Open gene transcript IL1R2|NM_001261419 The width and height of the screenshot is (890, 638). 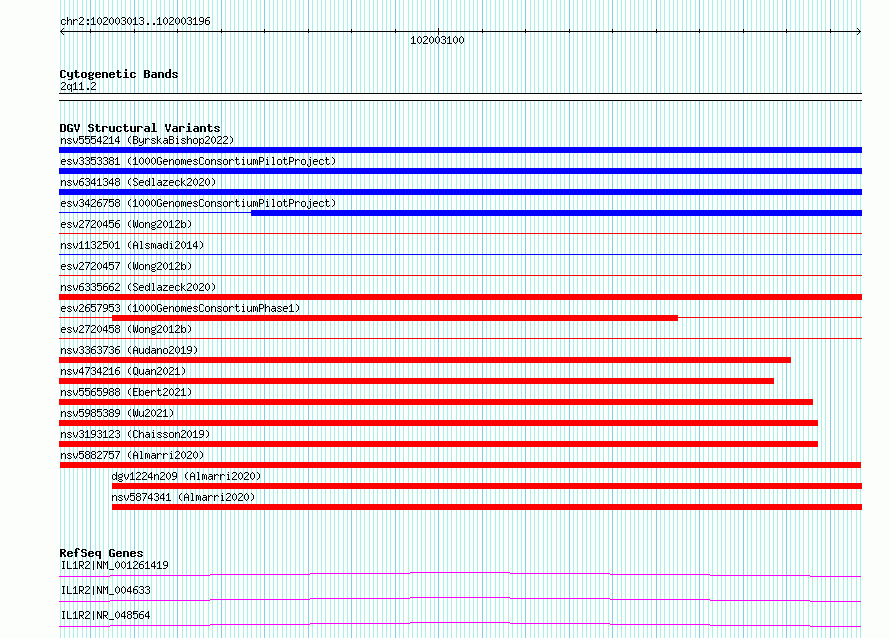(x=115, y=565)
